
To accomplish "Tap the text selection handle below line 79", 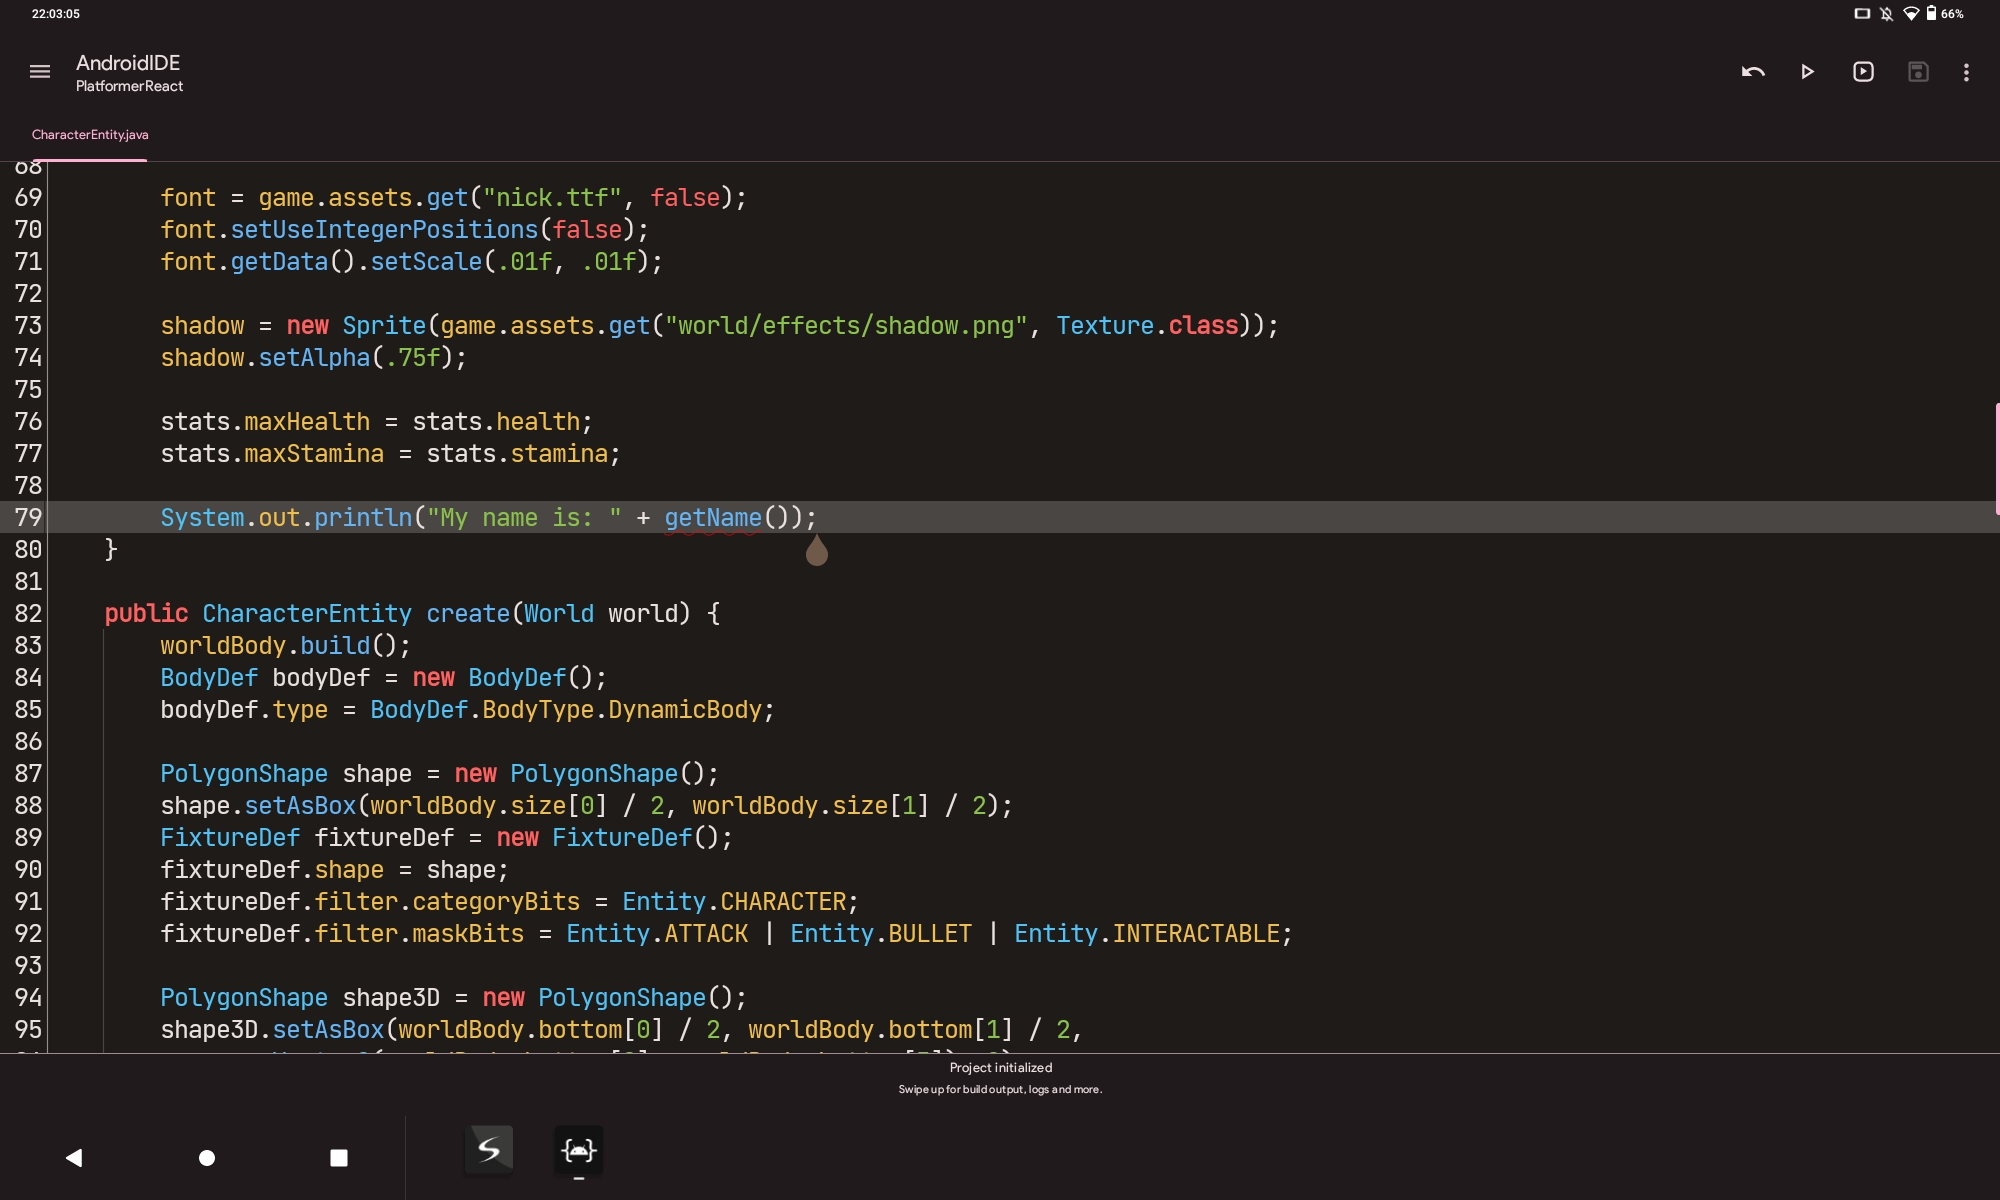I will click(x=817, y=551).
